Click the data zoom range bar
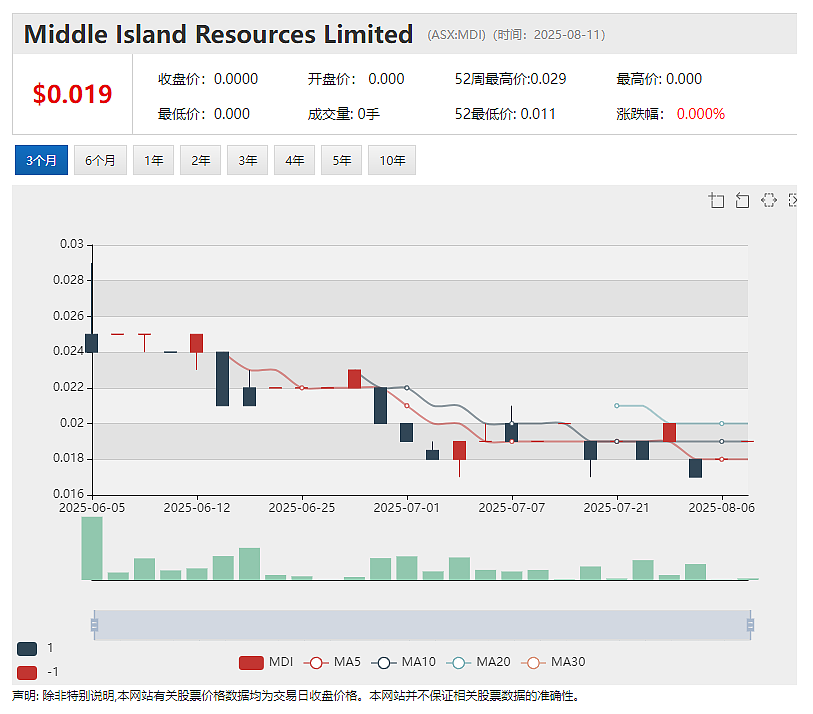Viewport: 813px width, 714px height. pyautogui.click(x=422, y=625)
